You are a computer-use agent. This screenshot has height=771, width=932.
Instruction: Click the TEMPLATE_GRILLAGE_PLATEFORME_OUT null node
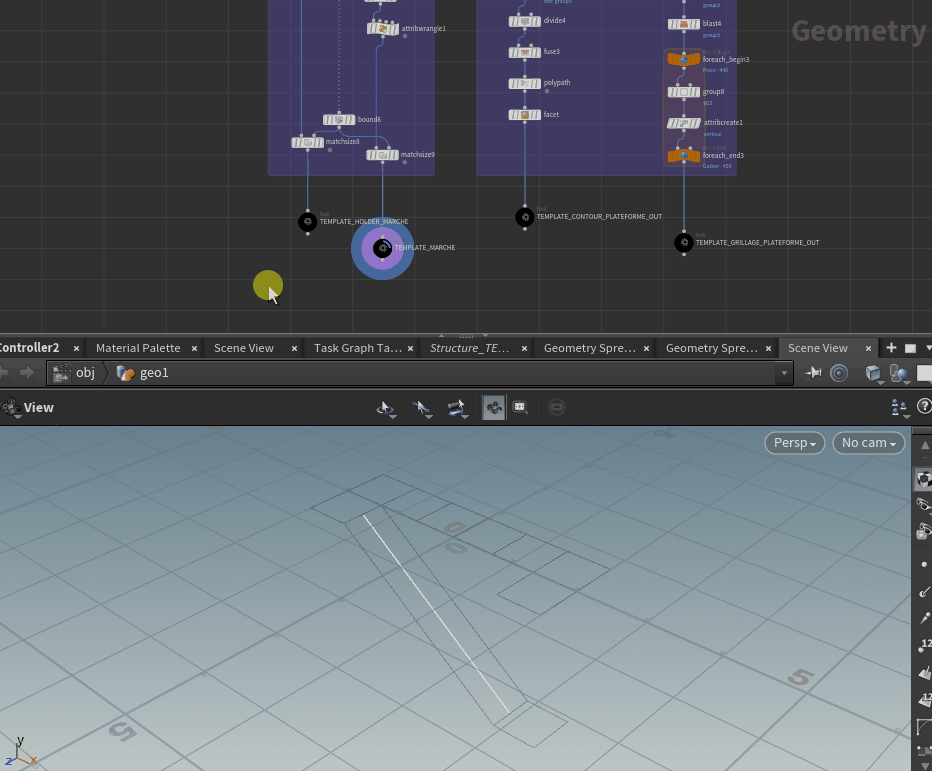click(x=684, y=243)
